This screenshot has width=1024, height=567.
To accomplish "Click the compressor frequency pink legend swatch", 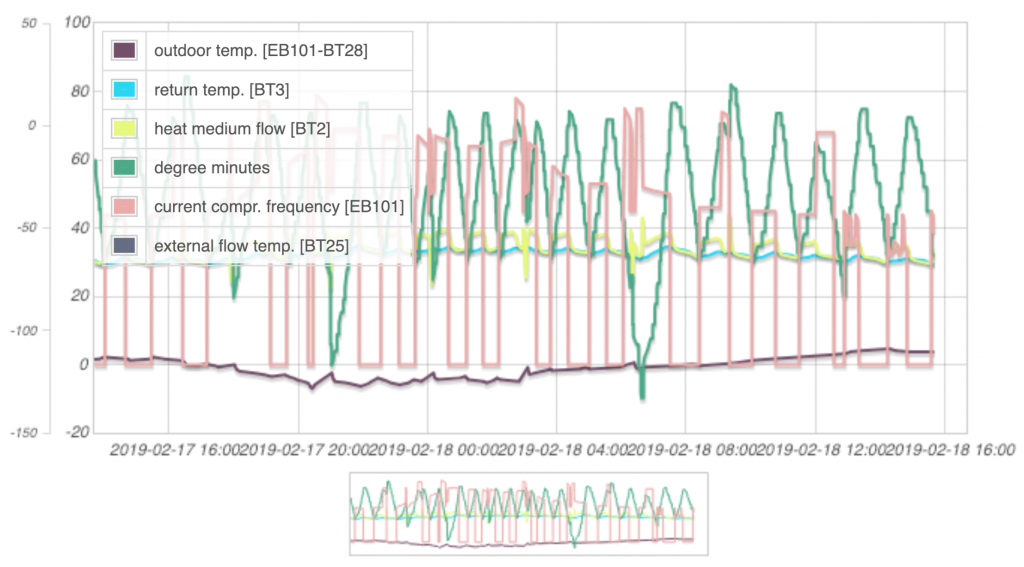I will point(125,206).
